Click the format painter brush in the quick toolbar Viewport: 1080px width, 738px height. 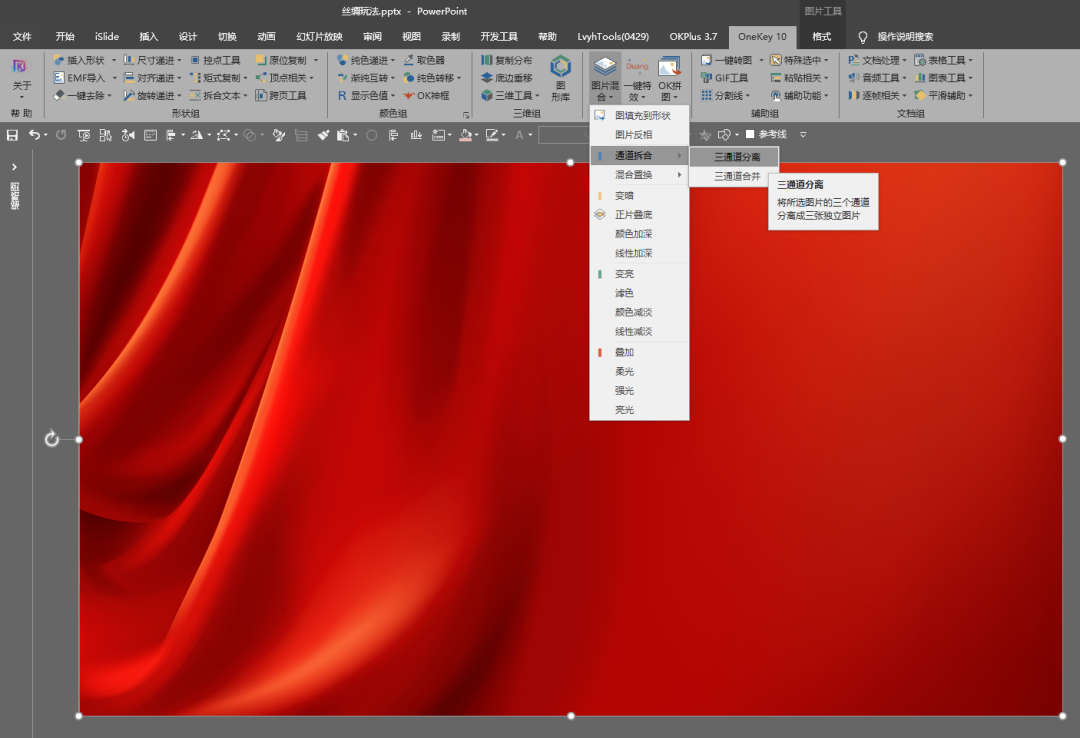(323, 135)
